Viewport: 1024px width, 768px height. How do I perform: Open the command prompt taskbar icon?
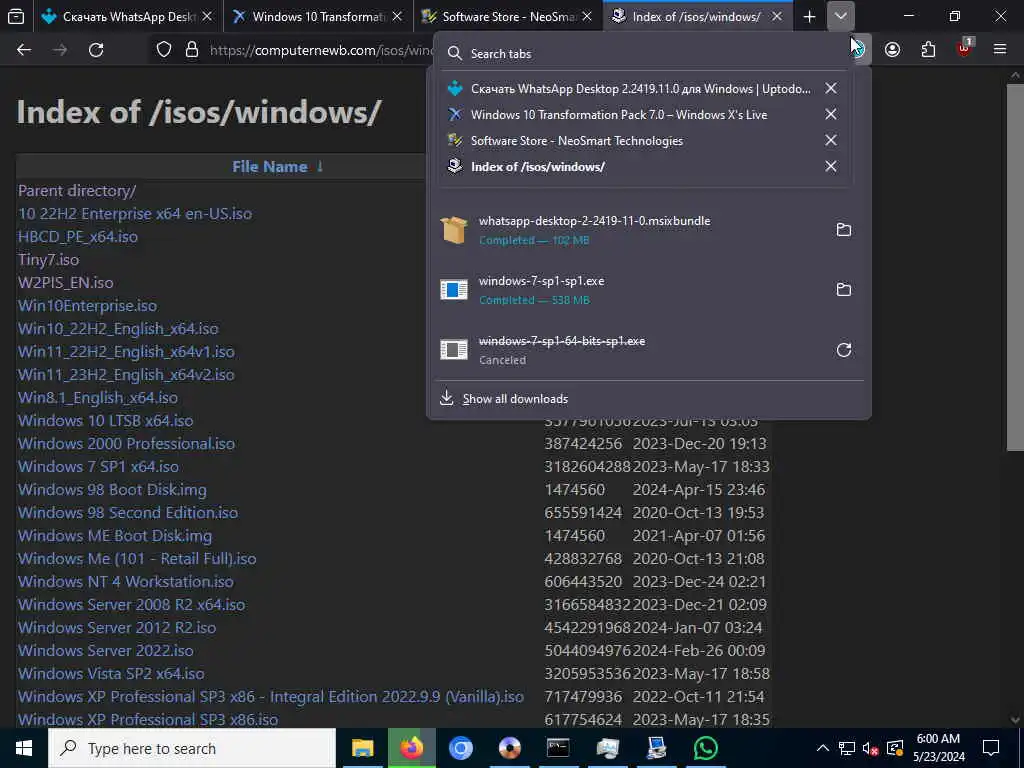(x=558, y=748)
